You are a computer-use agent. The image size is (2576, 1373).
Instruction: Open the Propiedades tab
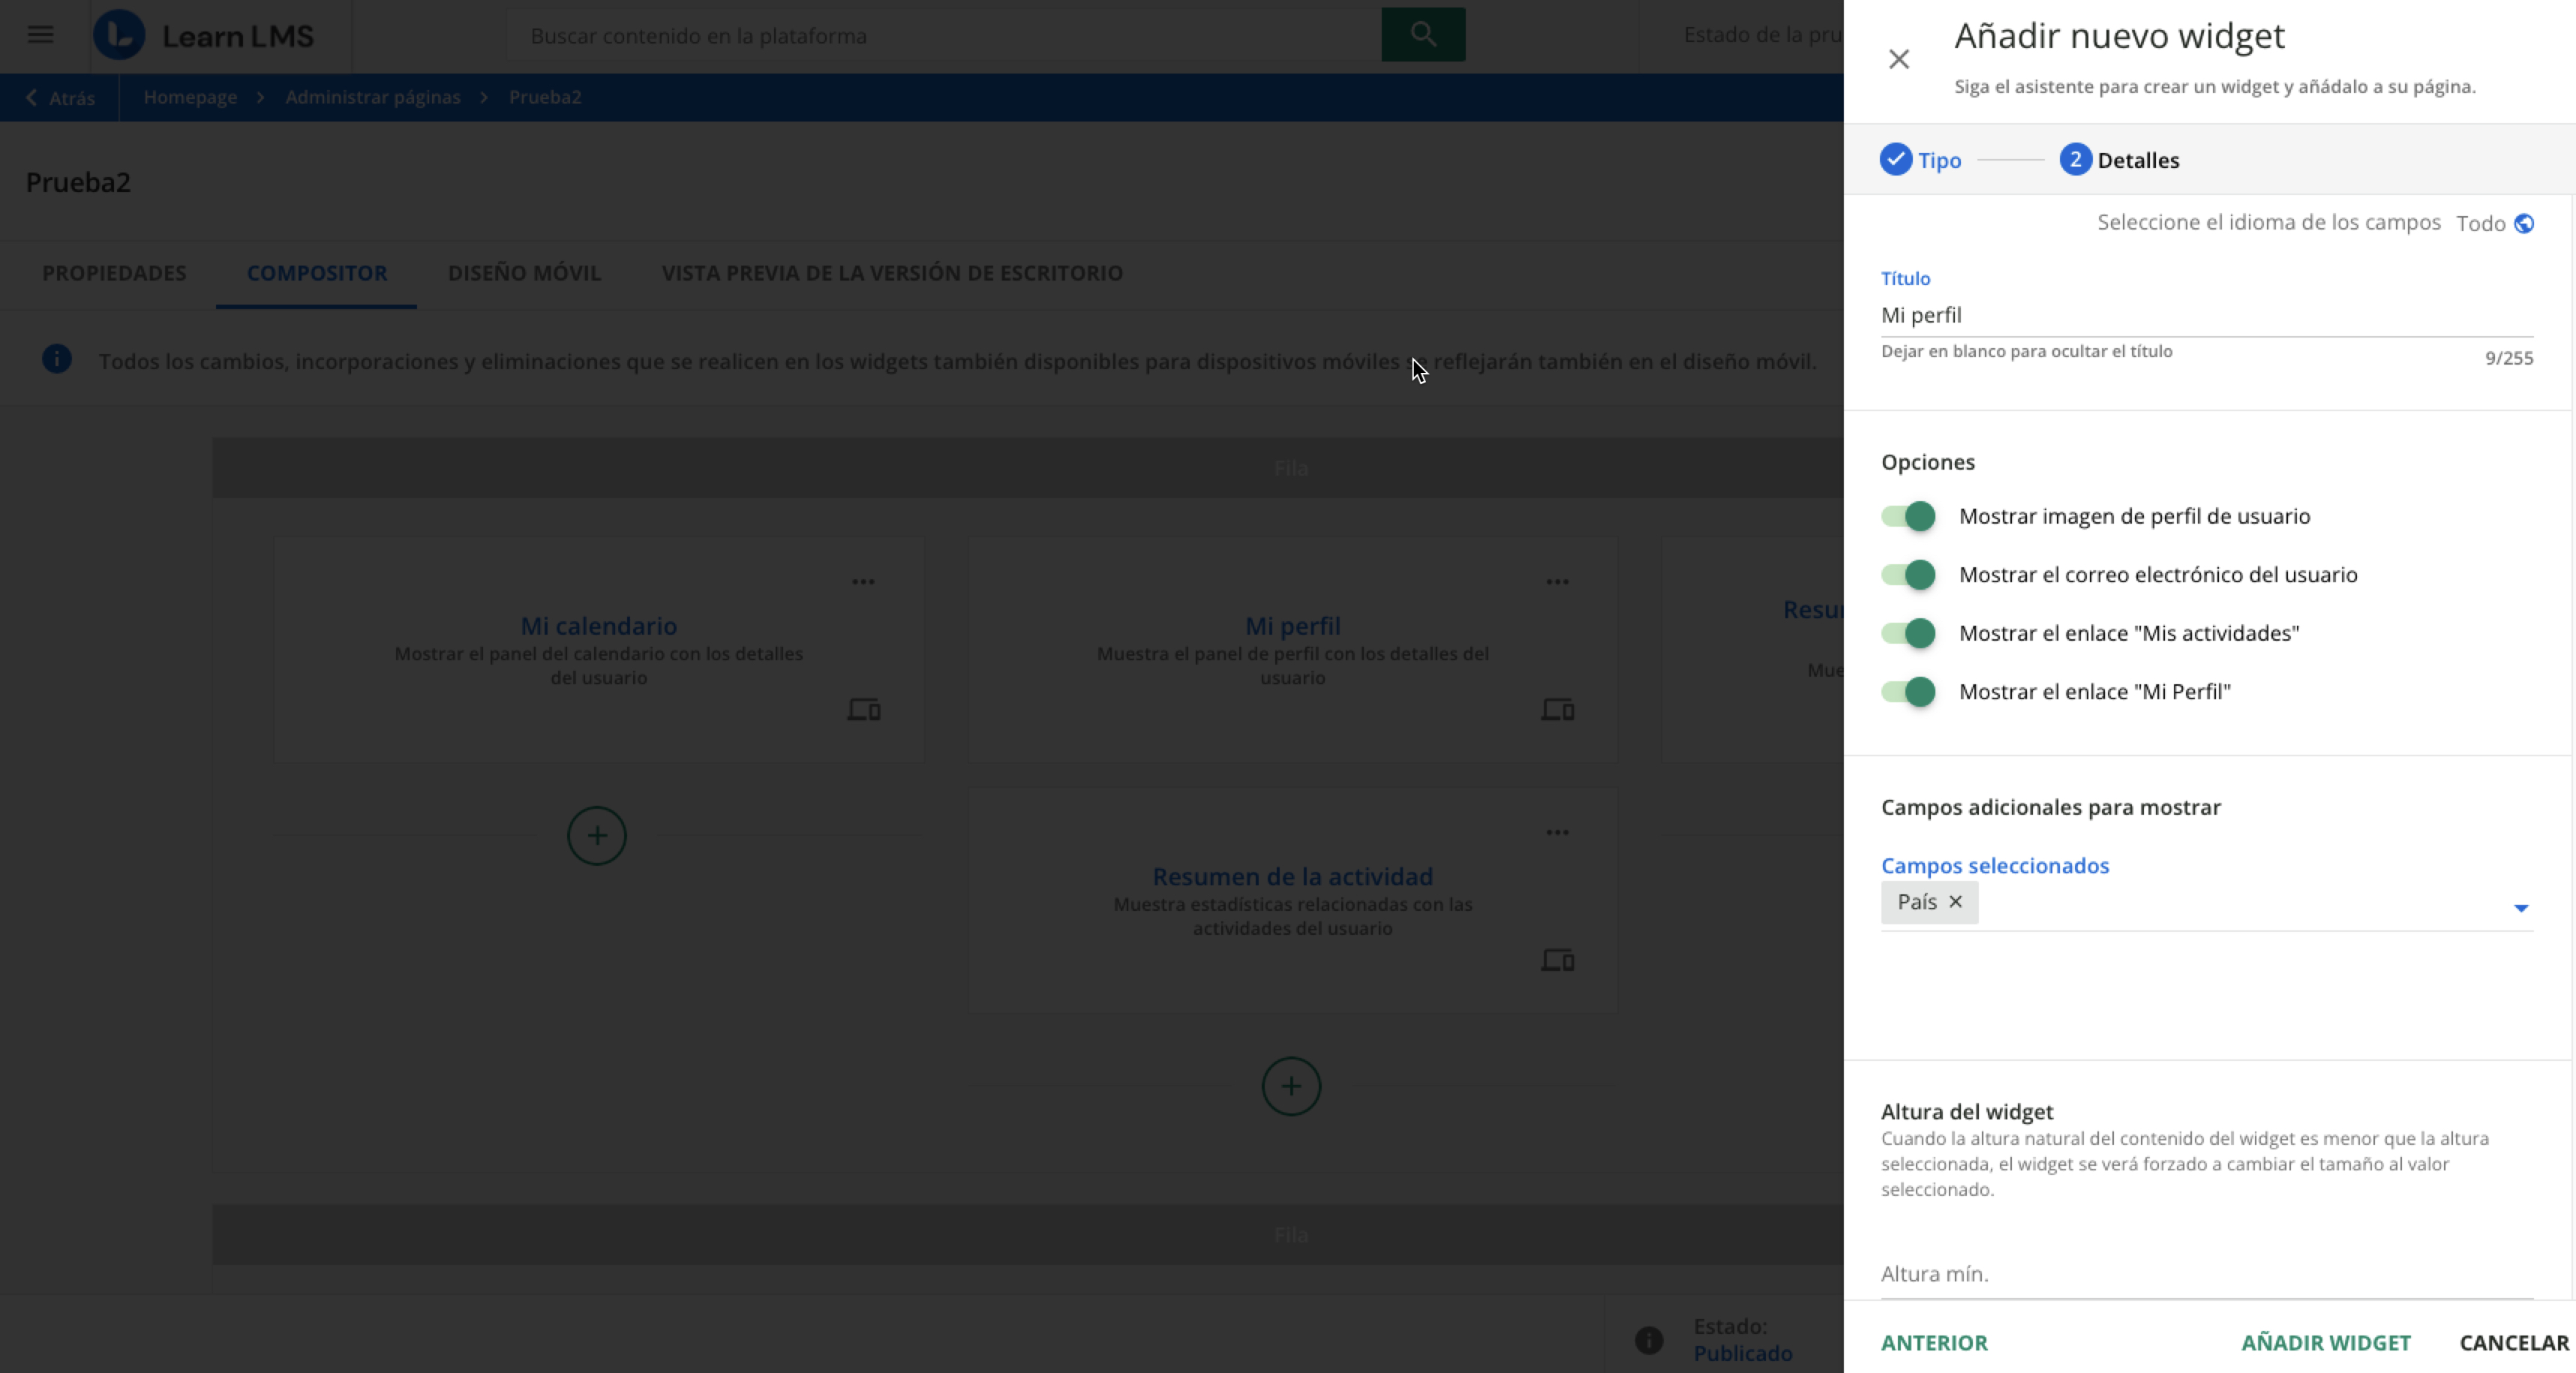click(114, 273)
